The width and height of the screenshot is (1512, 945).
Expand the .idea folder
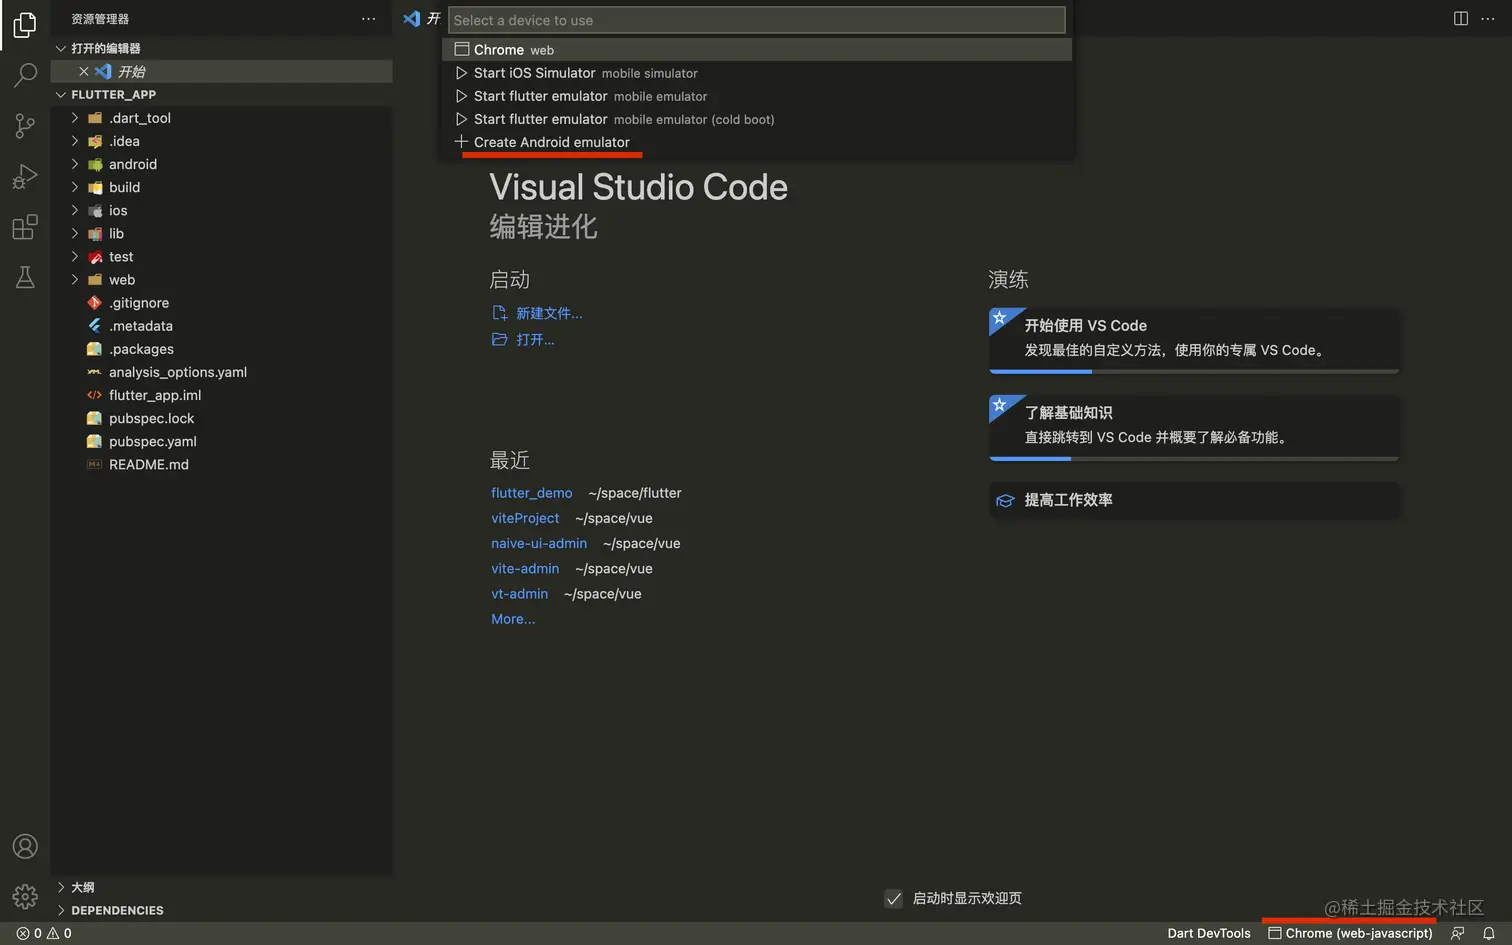(x=75, y=141)
